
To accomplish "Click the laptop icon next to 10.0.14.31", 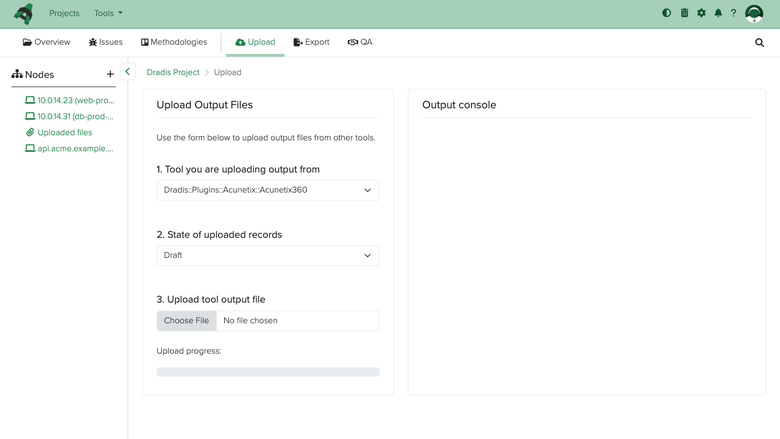I will 30,116.
